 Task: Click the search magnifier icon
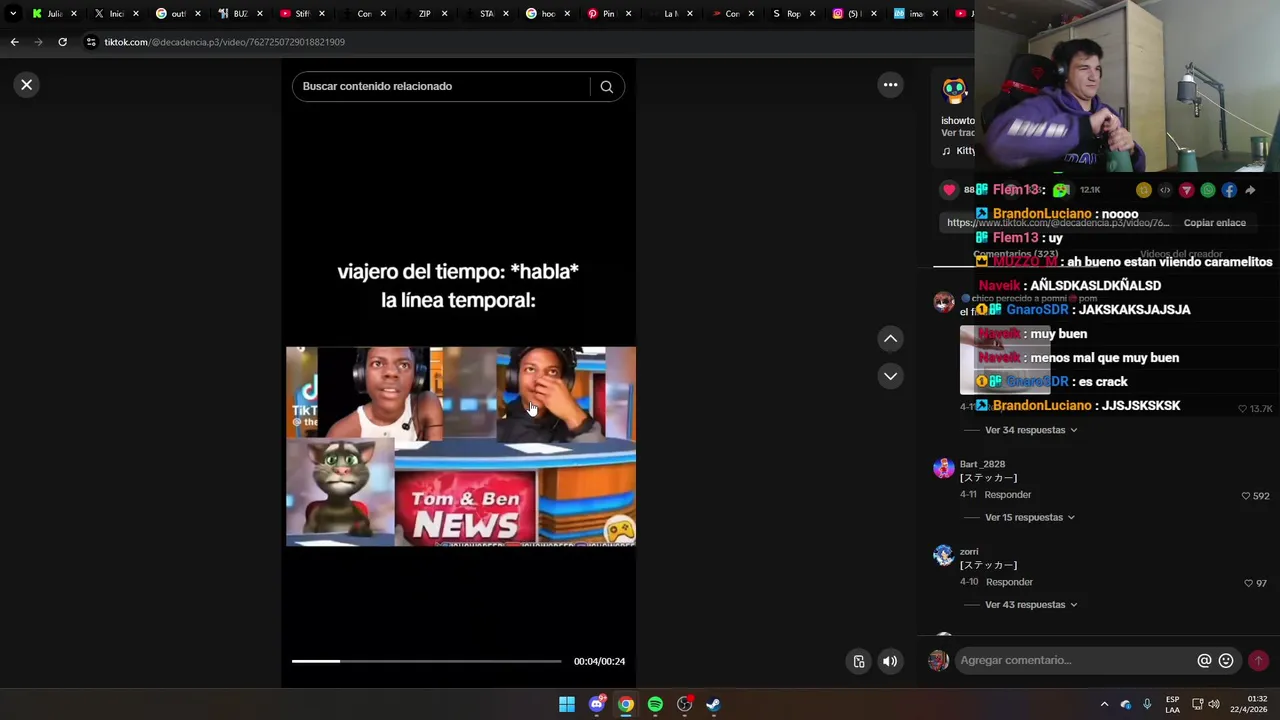pyautogui.click(x=606, y=87)
